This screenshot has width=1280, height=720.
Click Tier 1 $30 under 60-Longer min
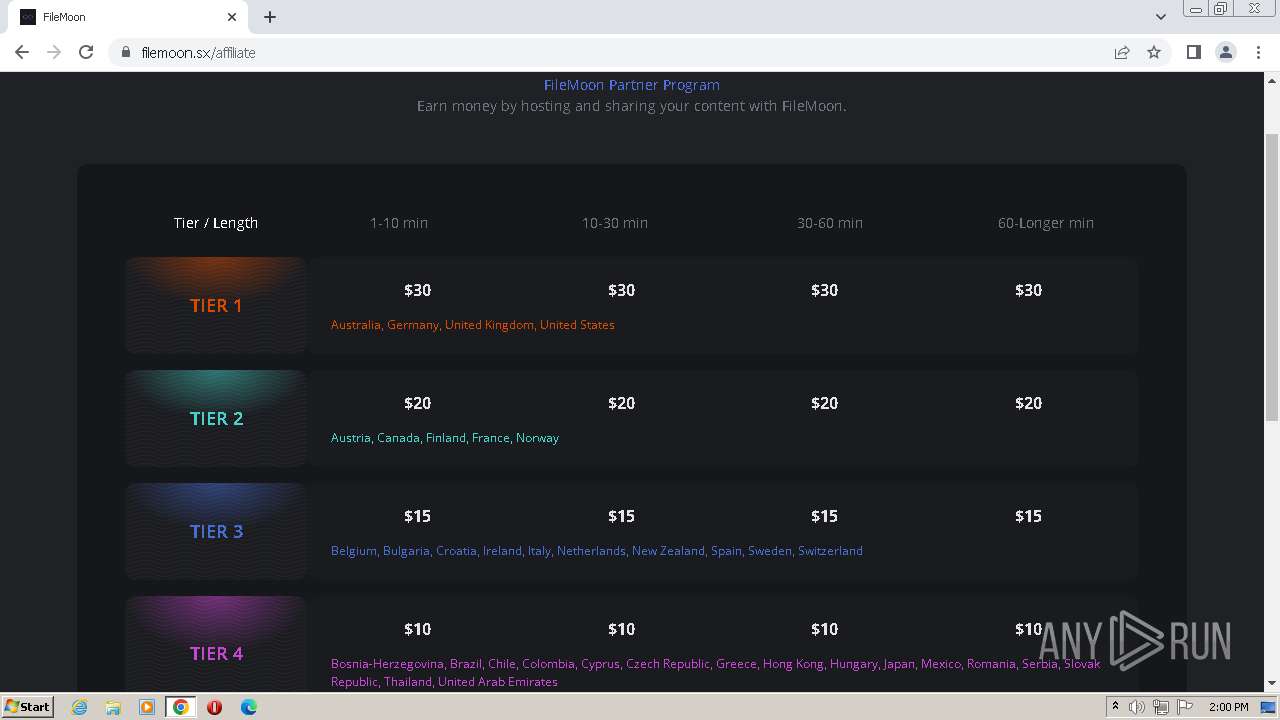click(1029, 290)
